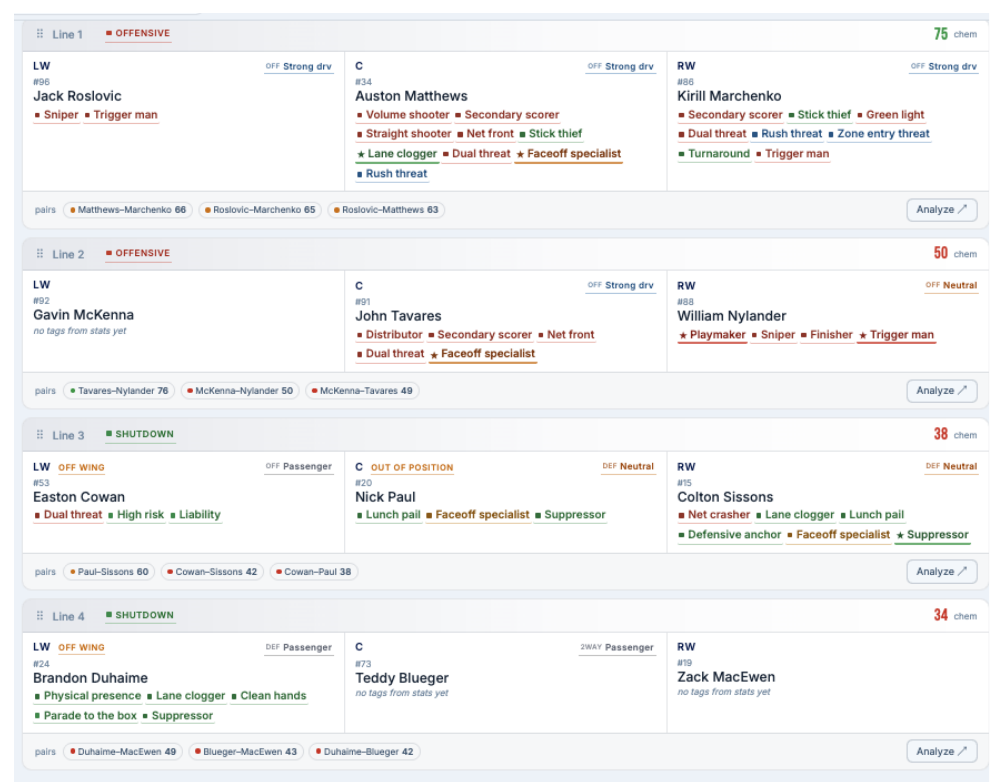Viewport: 1002px width, 782px height.
Task: Click Sissons' Defensive anchor tag
Action: (730, 535)
